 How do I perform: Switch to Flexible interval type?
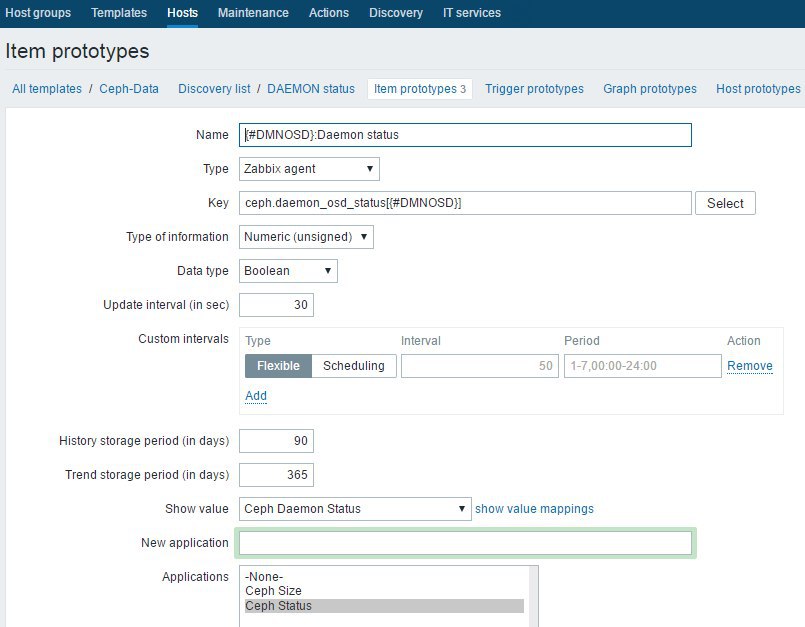(278, 366)
